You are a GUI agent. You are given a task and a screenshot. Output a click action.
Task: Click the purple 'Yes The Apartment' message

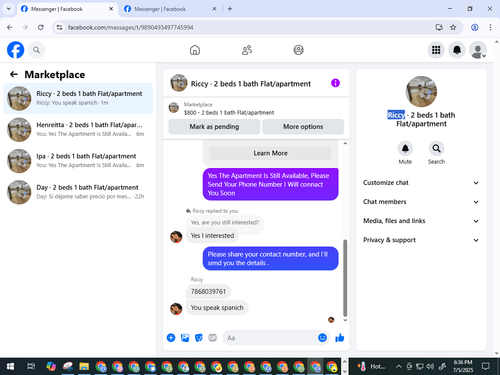[x=270, y=184]
